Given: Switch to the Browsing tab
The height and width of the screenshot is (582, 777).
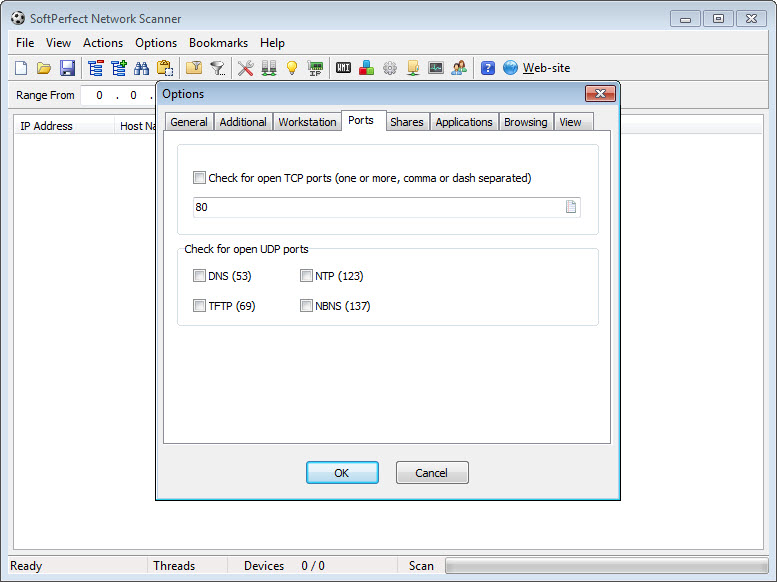Looking at the screenshot, I should (525, 122).
